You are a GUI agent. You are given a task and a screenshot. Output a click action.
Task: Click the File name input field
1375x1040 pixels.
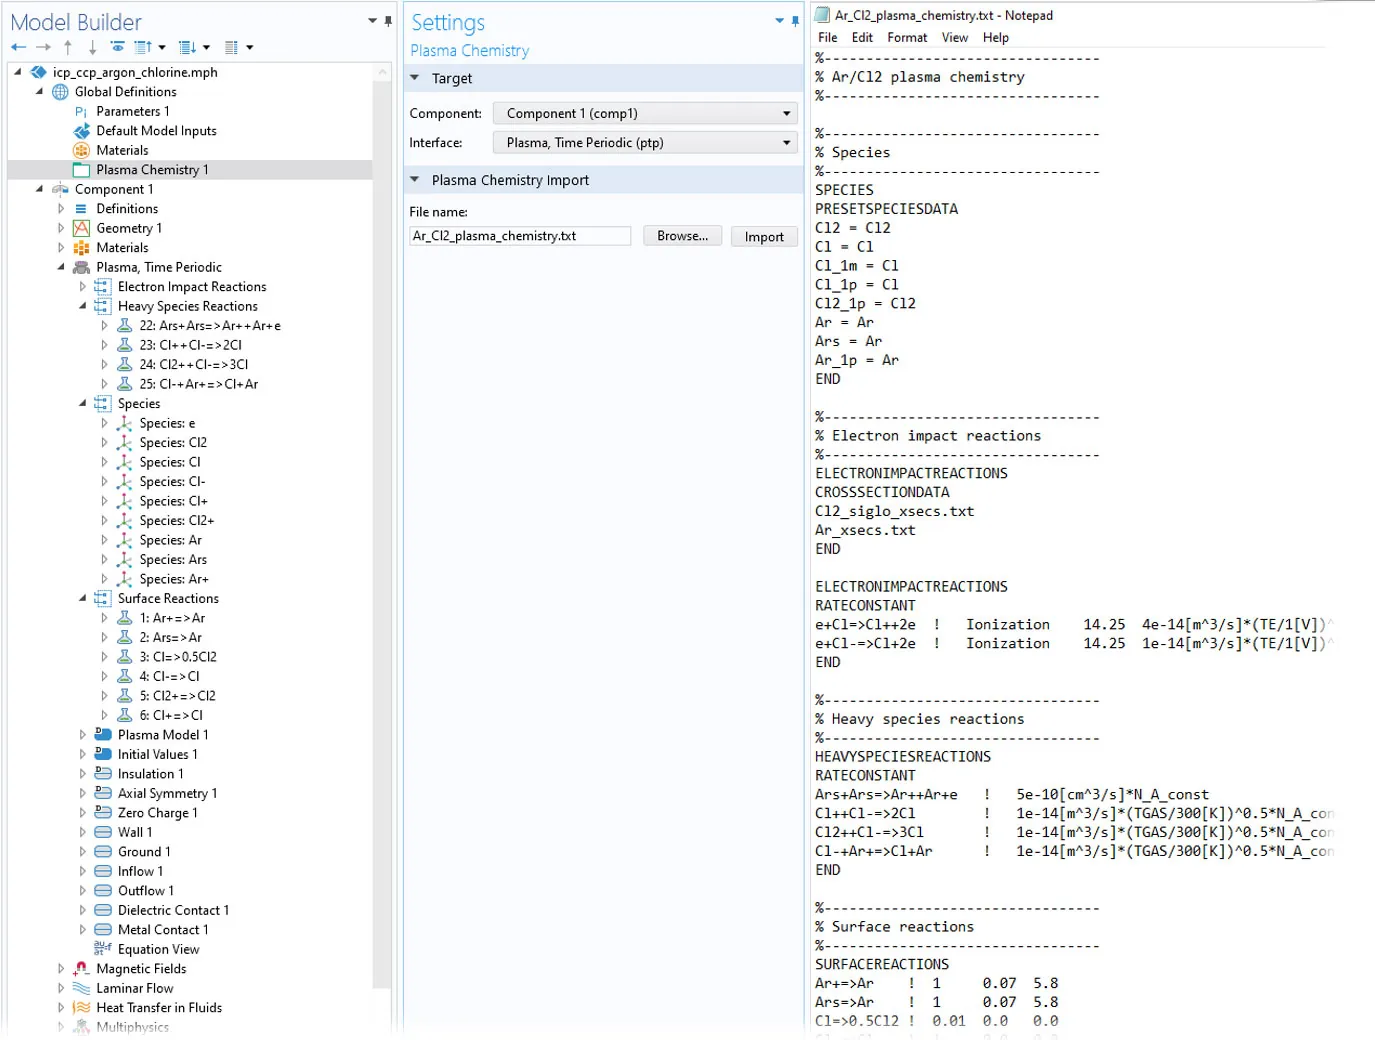(x=520, y=236)
